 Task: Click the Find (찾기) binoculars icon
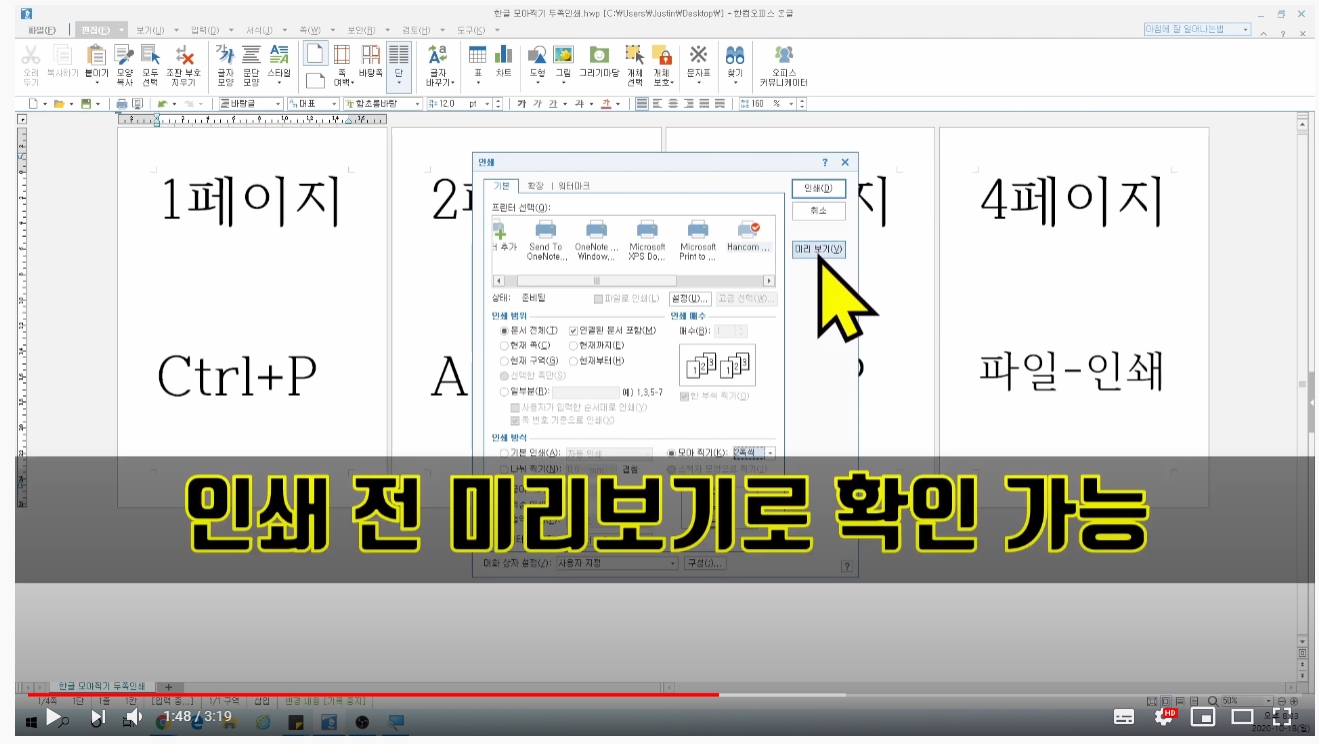coord(735,65)
